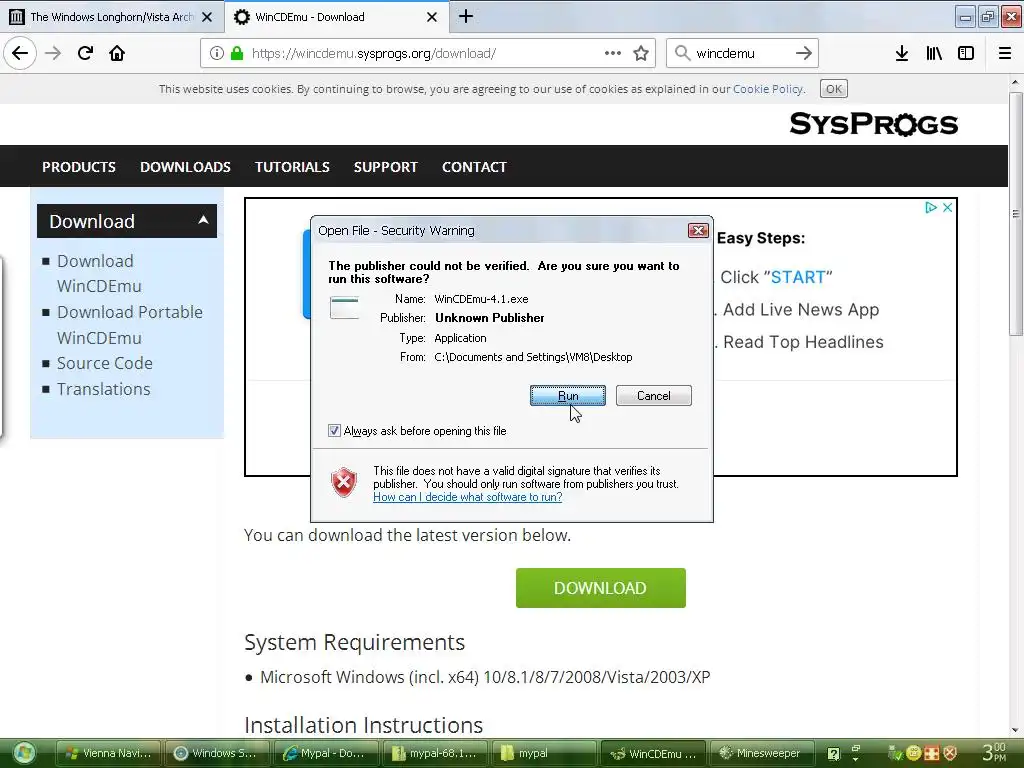Click Run in the Security Warning

(568, 396)
